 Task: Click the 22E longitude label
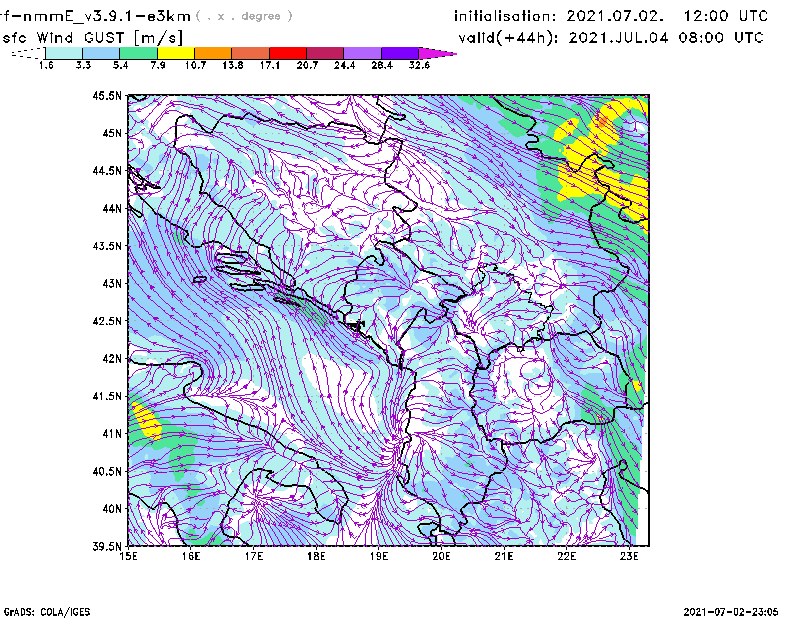coord(567,556)
